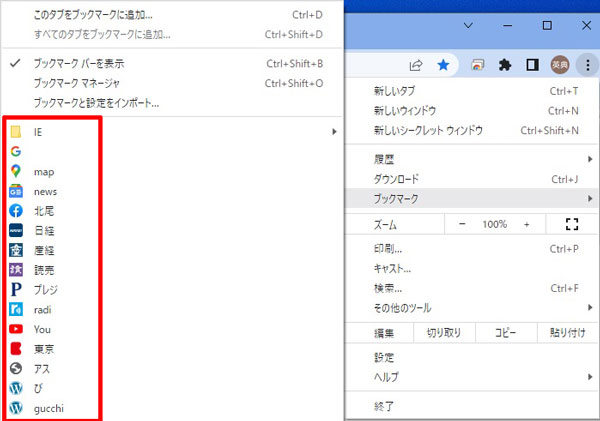Select 終了 menu item
This screenshot has width=600, height=421.
(471, 406)
